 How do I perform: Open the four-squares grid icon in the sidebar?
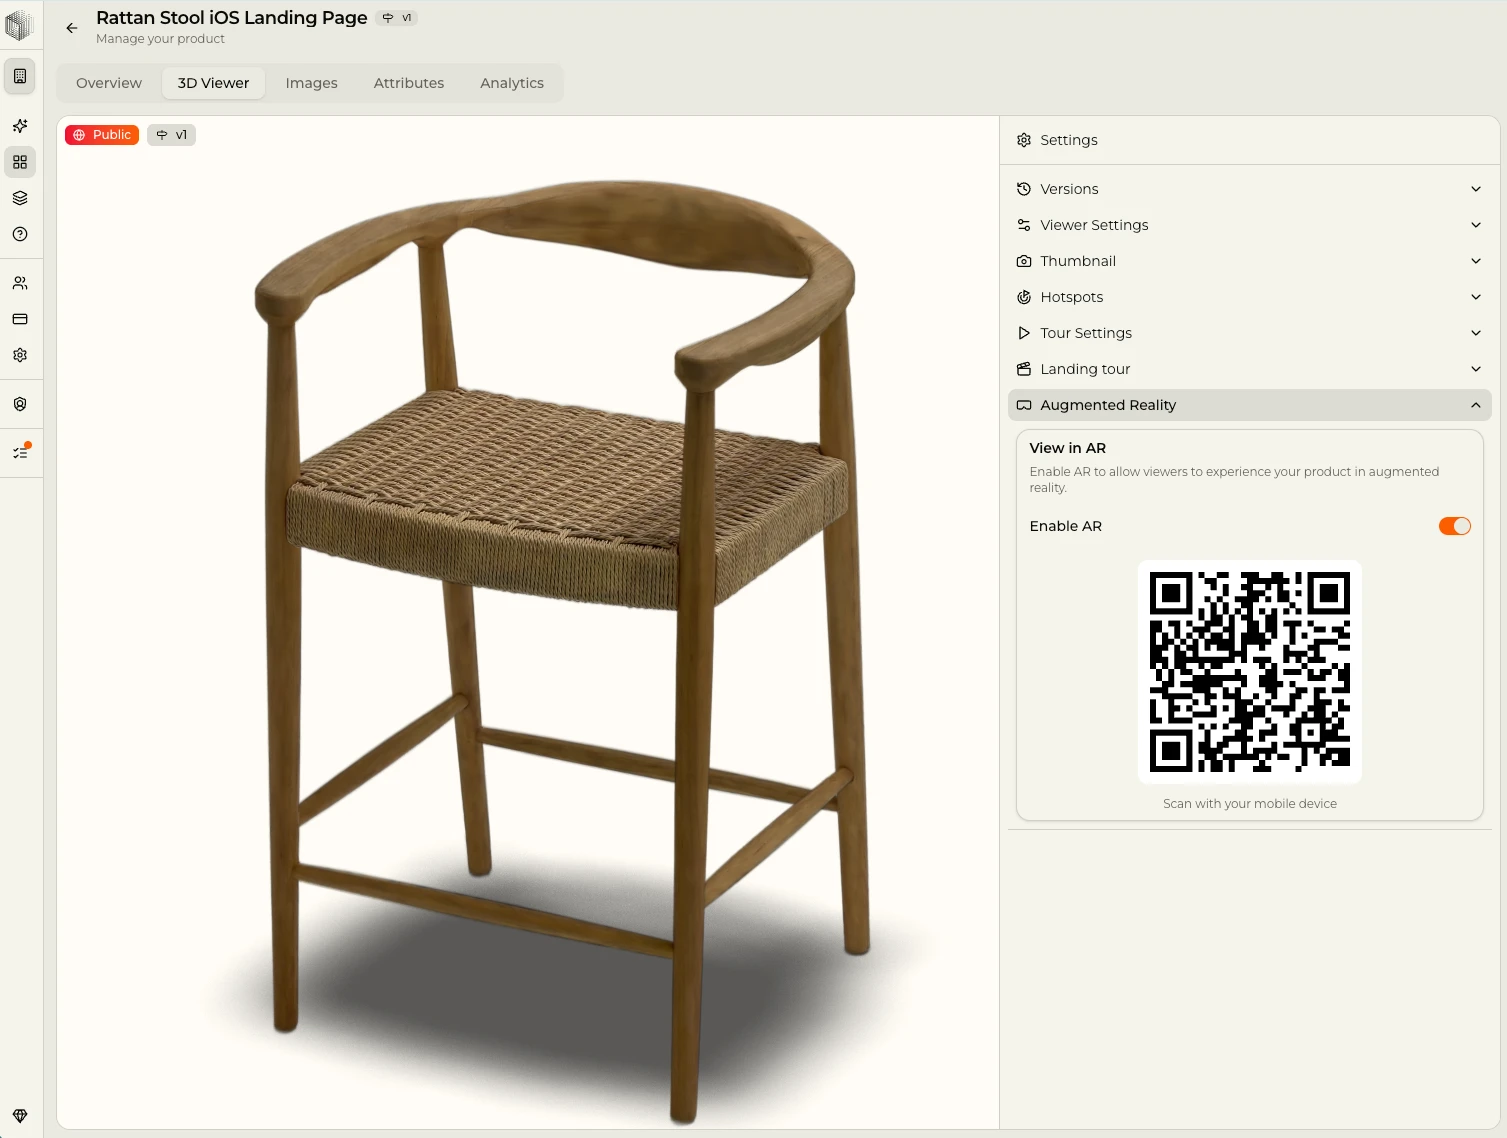[x=20, y=162]
